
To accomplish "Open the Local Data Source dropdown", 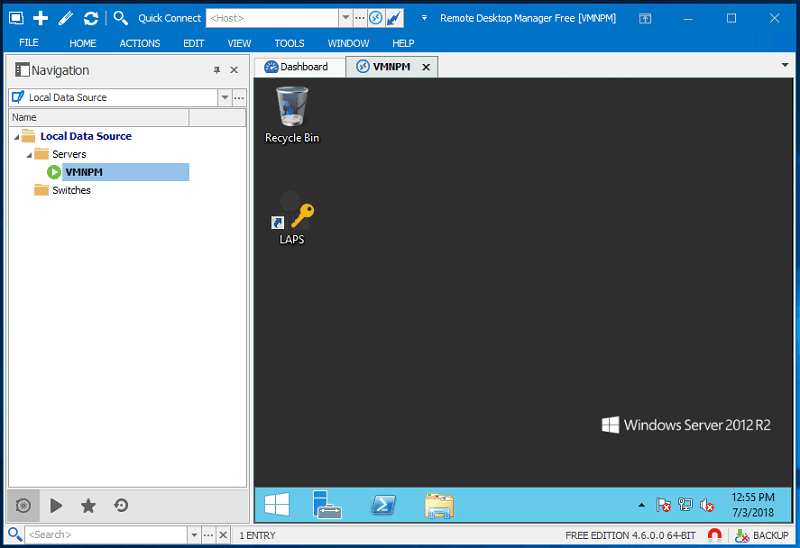I will point(224,97).
